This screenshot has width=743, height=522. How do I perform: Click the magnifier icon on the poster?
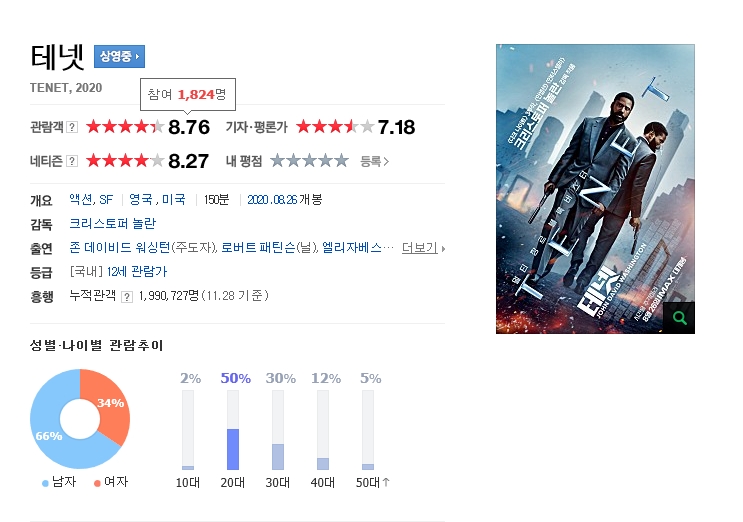click(680, 318)
